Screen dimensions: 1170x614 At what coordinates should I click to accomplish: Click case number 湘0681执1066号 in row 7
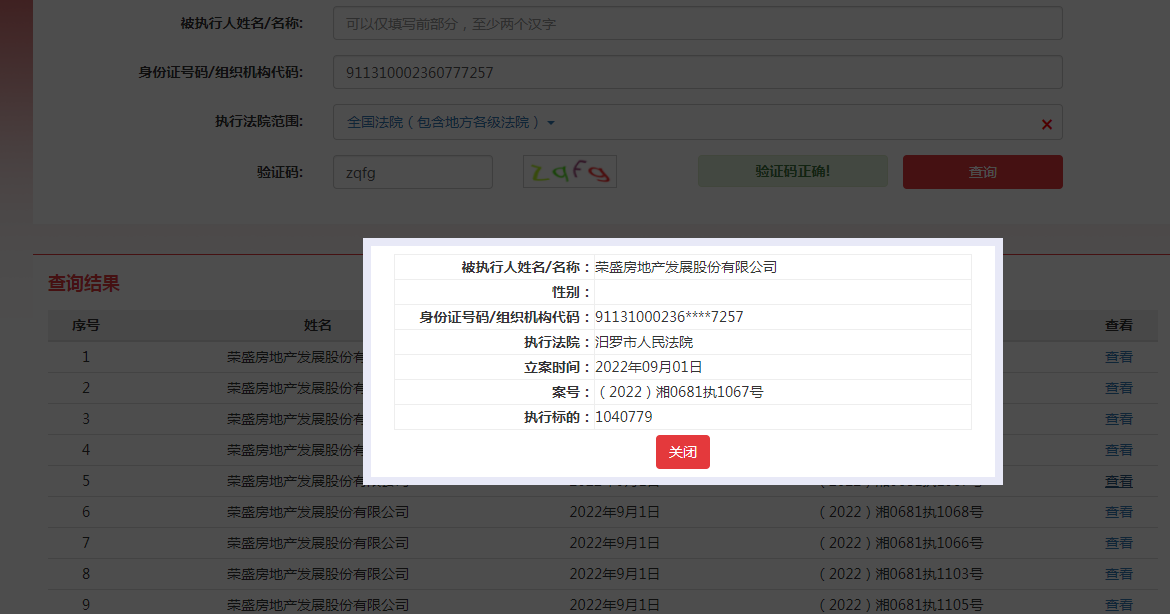pos(901,543)
